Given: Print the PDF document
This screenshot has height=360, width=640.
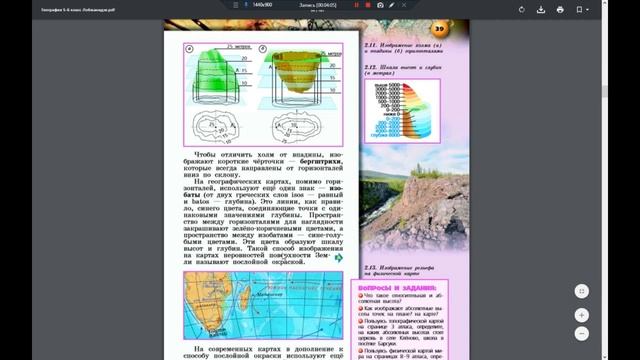Looking at the screenshot, I should click(560, 9).
